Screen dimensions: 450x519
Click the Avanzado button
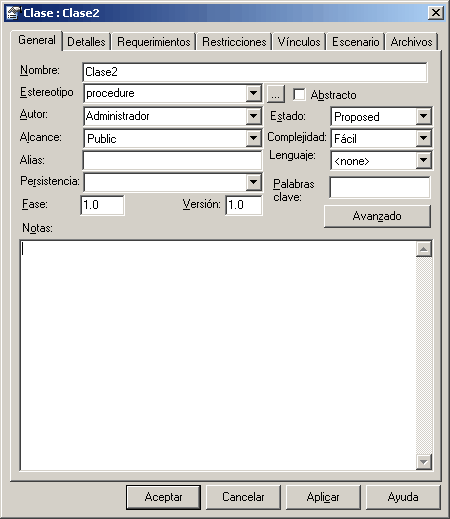click(377, 216)
